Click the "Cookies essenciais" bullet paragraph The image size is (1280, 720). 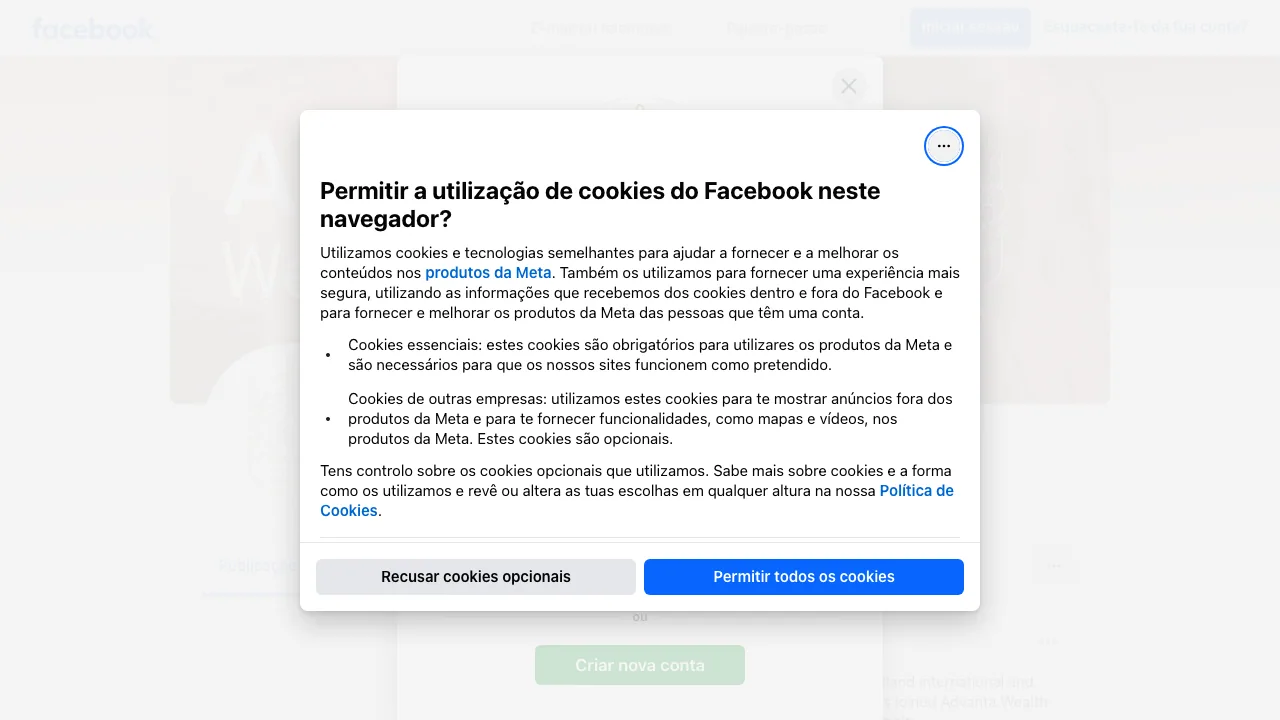(650, 355)
